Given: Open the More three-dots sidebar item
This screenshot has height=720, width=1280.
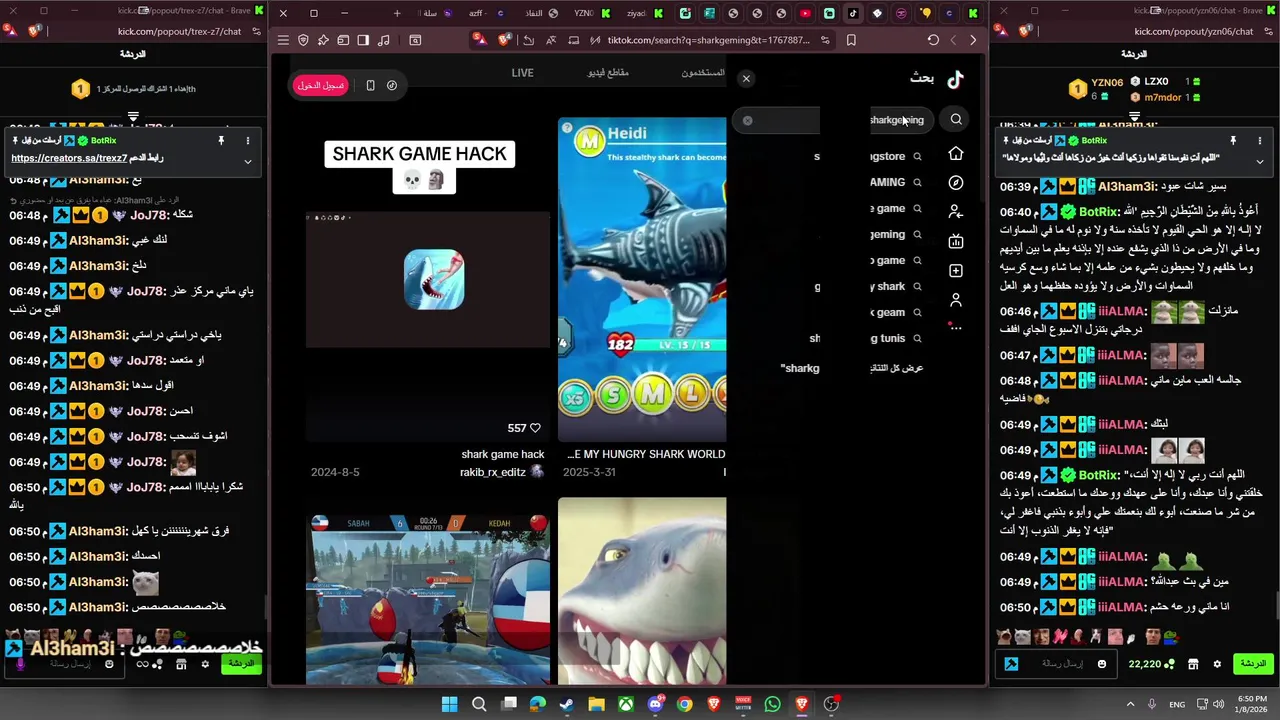Looking at the screenshot, I should click(956, 327).
